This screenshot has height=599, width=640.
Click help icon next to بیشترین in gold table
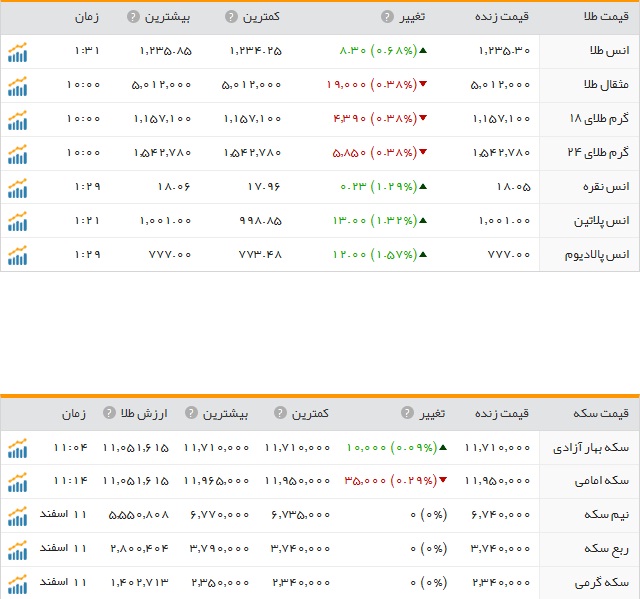click(133, 17)
